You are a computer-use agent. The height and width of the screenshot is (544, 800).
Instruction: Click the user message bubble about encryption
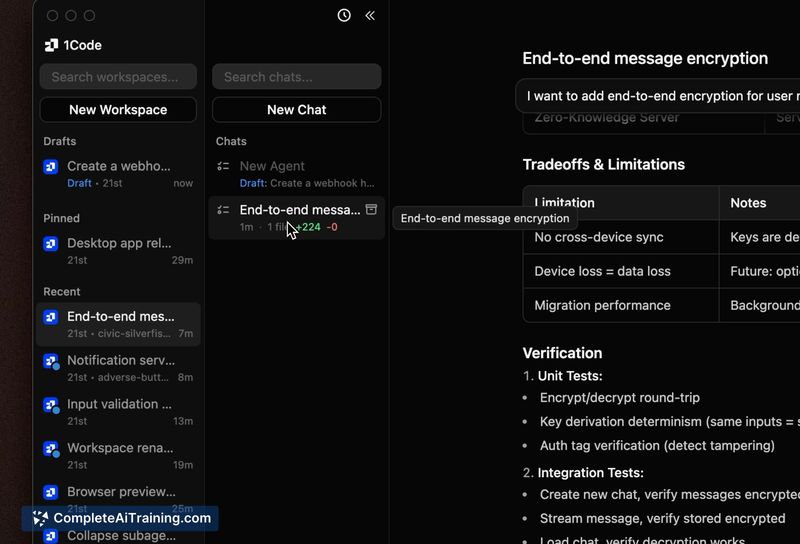click(660, 97)
